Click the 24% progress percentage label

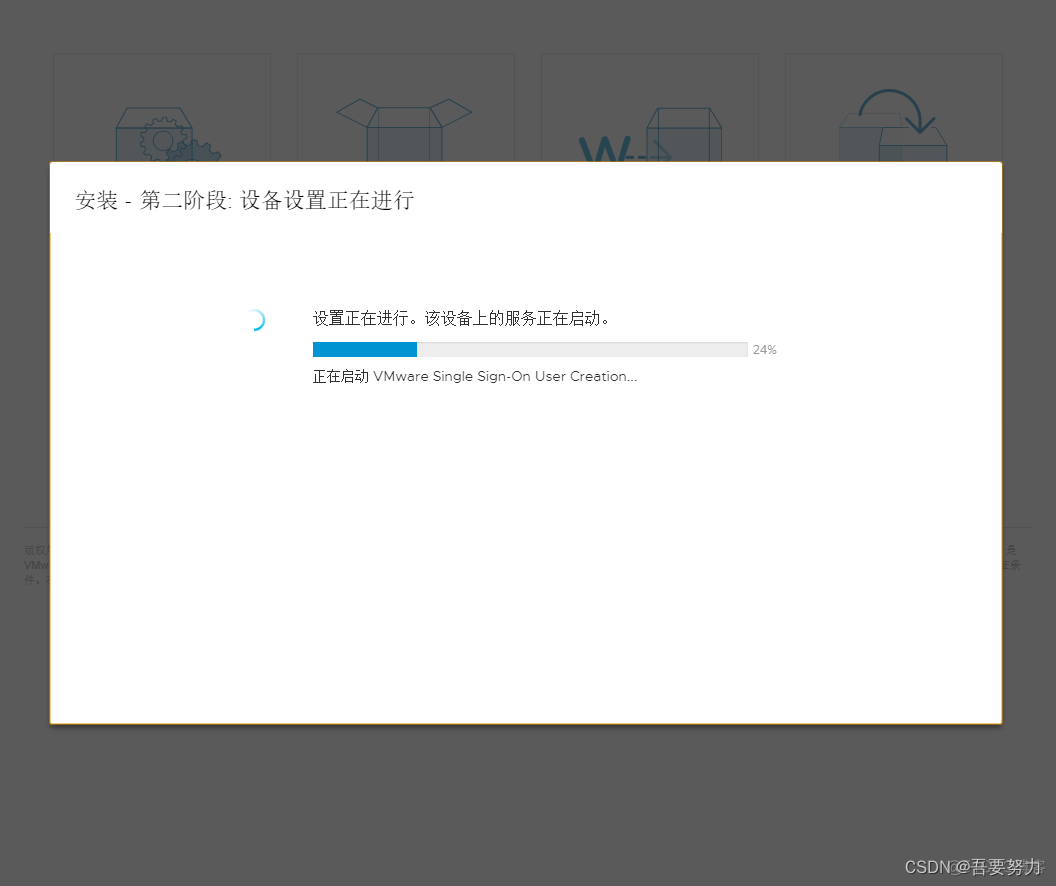764,349
